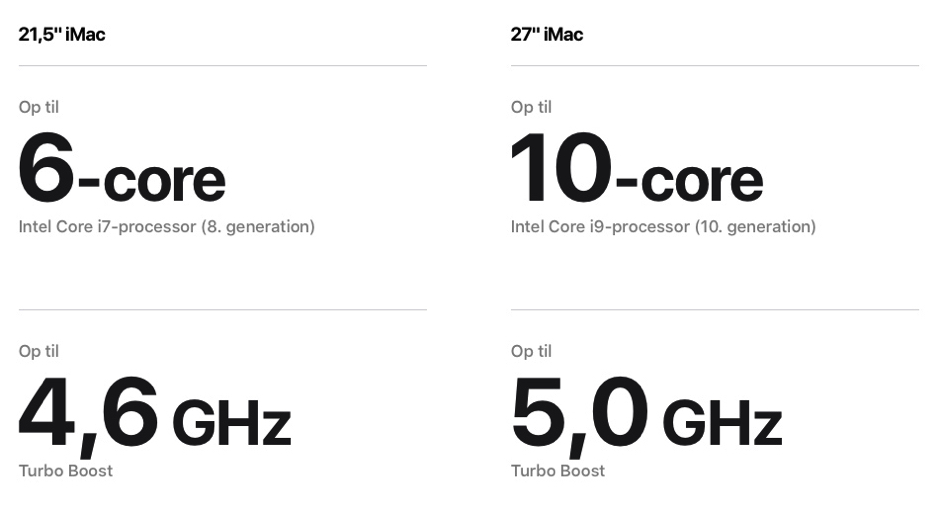
Task: Click "Op til" above 10-core
Action: (531, 107)
